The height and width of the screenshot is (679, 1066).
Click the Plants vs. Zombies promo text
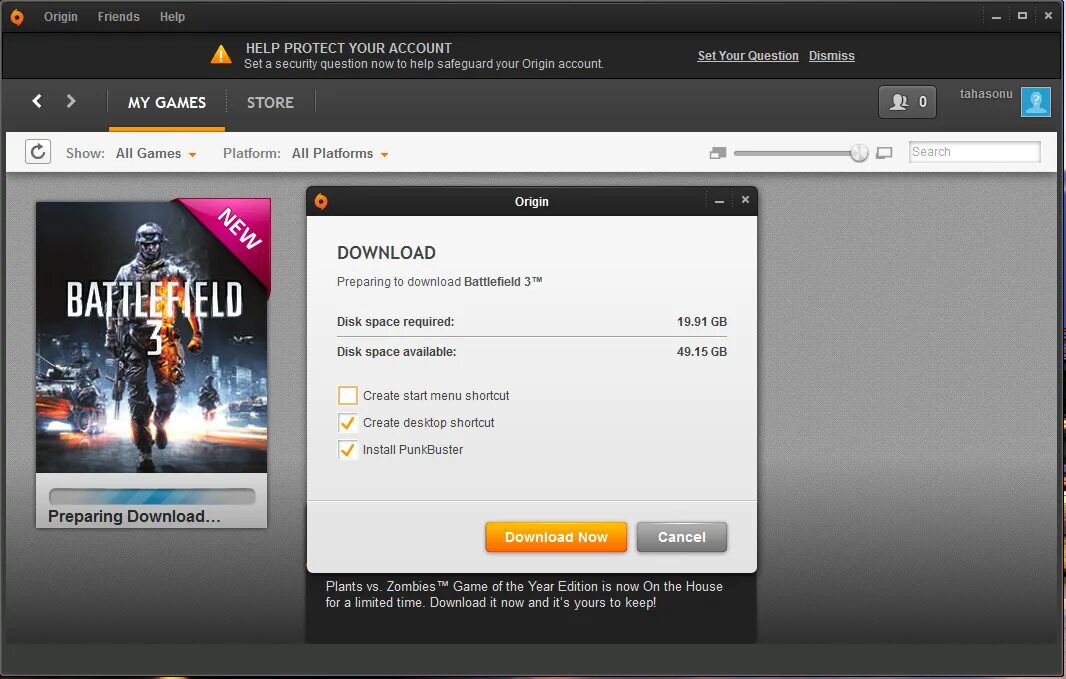click(x=524, y=594)
